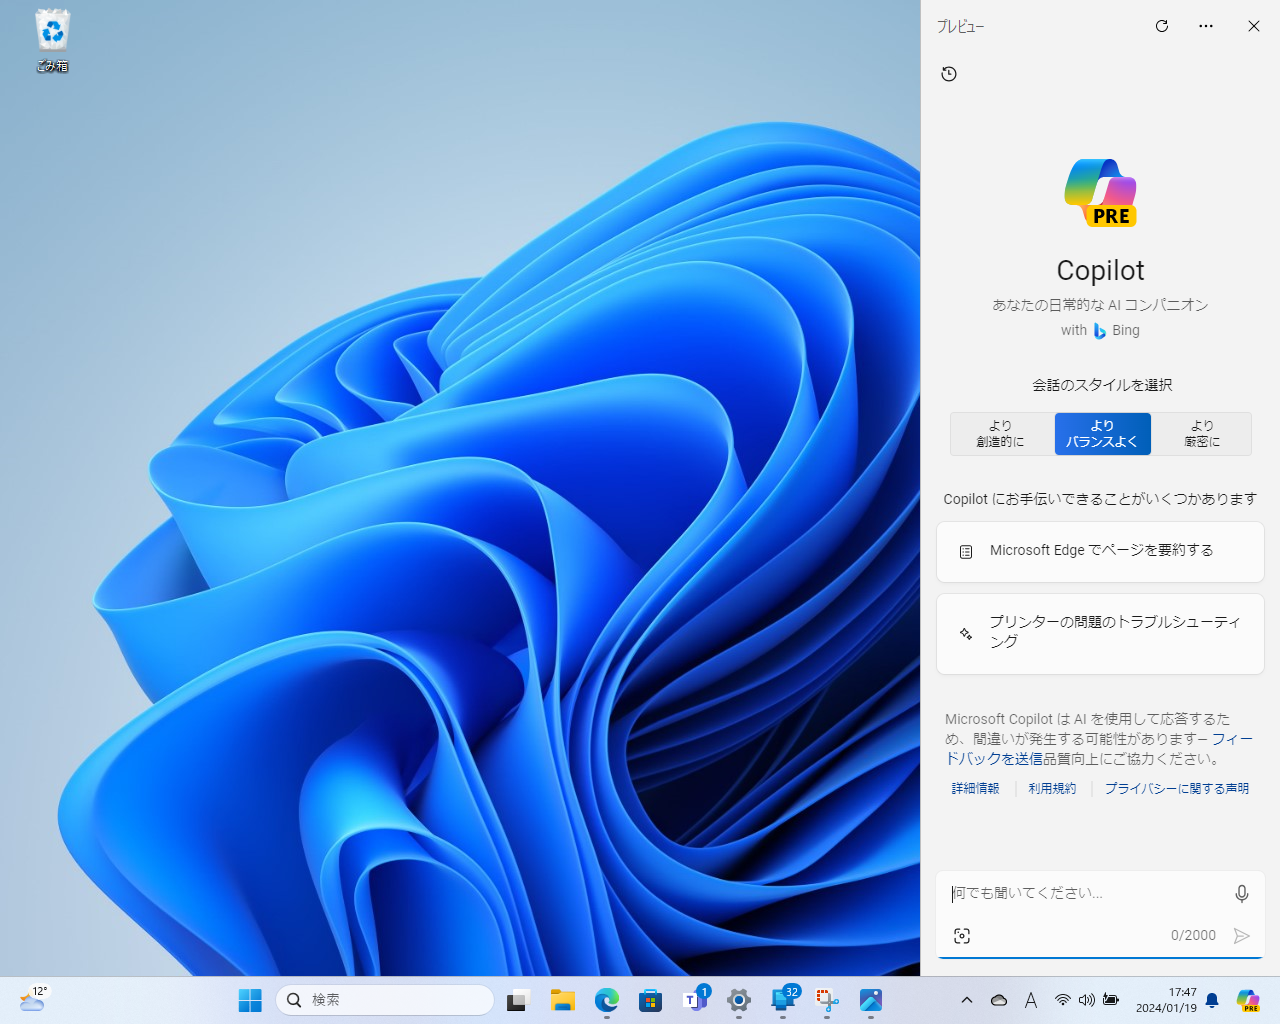Expand hidden system tray icons
Screen dimensions: 1280x1024
tap(966, 999)
